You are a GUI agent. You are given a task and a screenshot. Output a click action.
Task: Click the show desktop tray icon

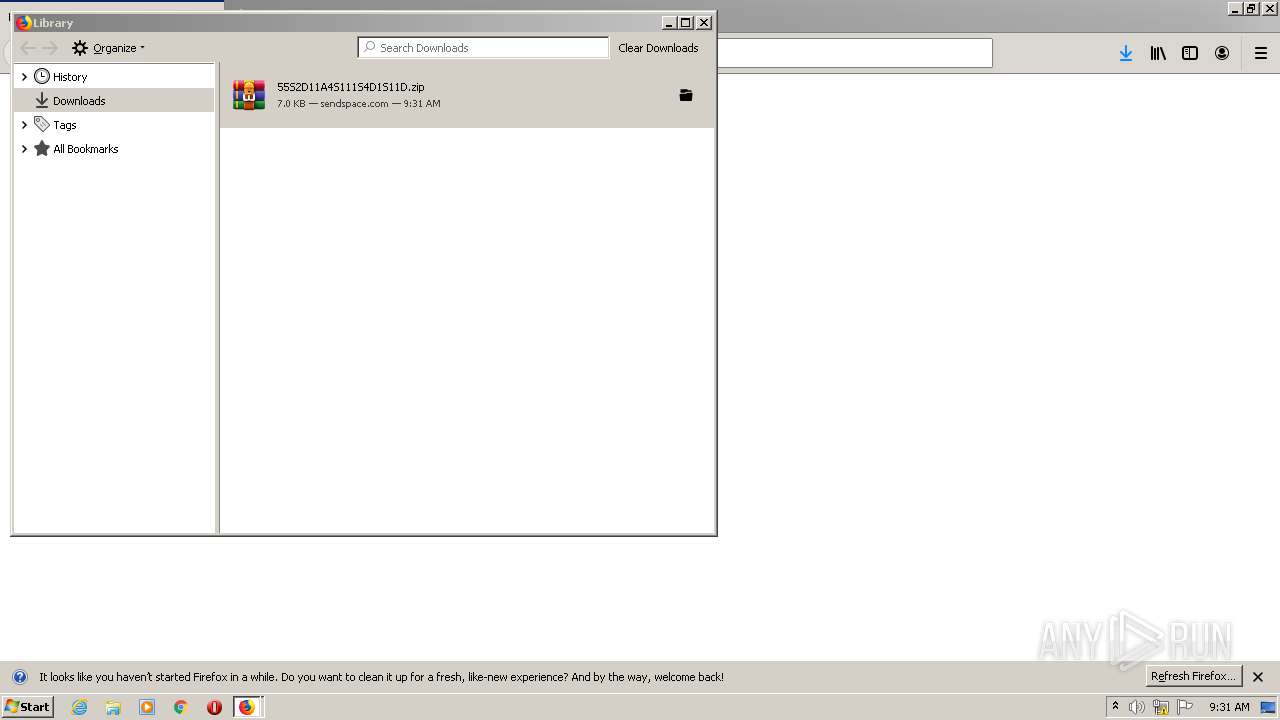point(1268,707)
